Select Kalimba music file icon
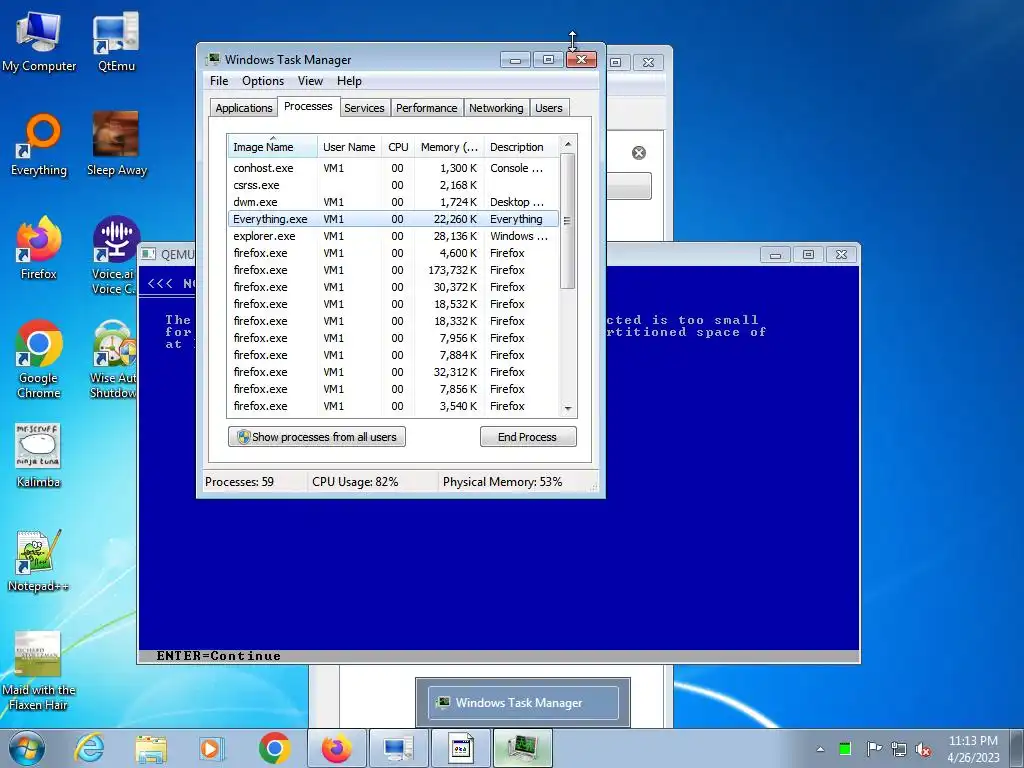Image resolution: width=1024 pixels, height=768 pixels. [39, 456]
